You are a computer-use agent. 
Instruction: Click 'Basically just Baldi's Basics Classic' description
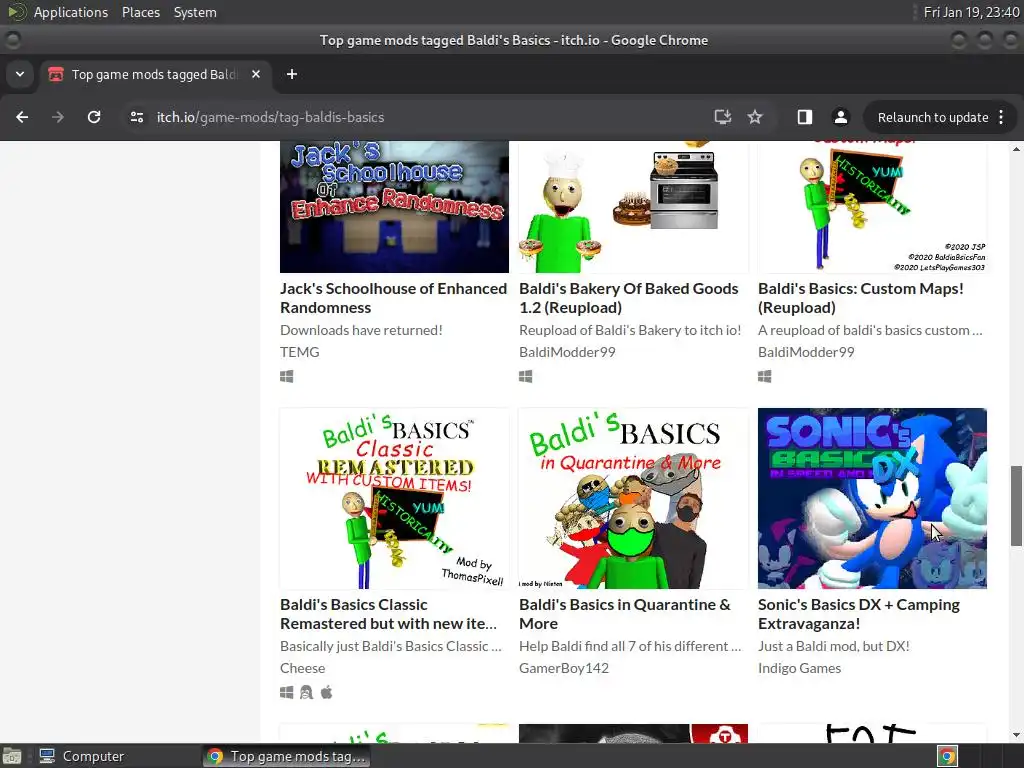click(391, 646)
